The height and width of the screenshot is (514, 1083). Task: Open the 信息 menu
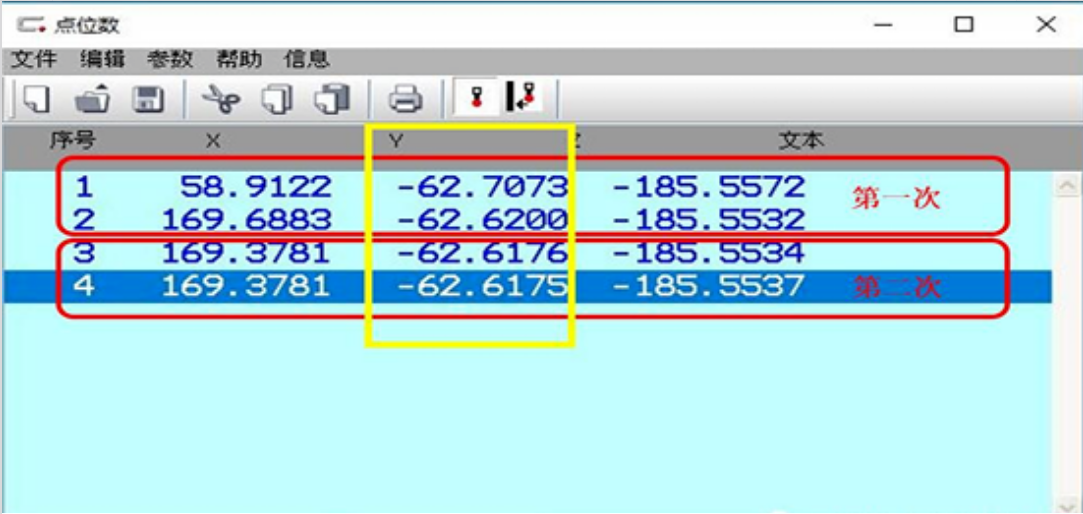pos(307,60)
